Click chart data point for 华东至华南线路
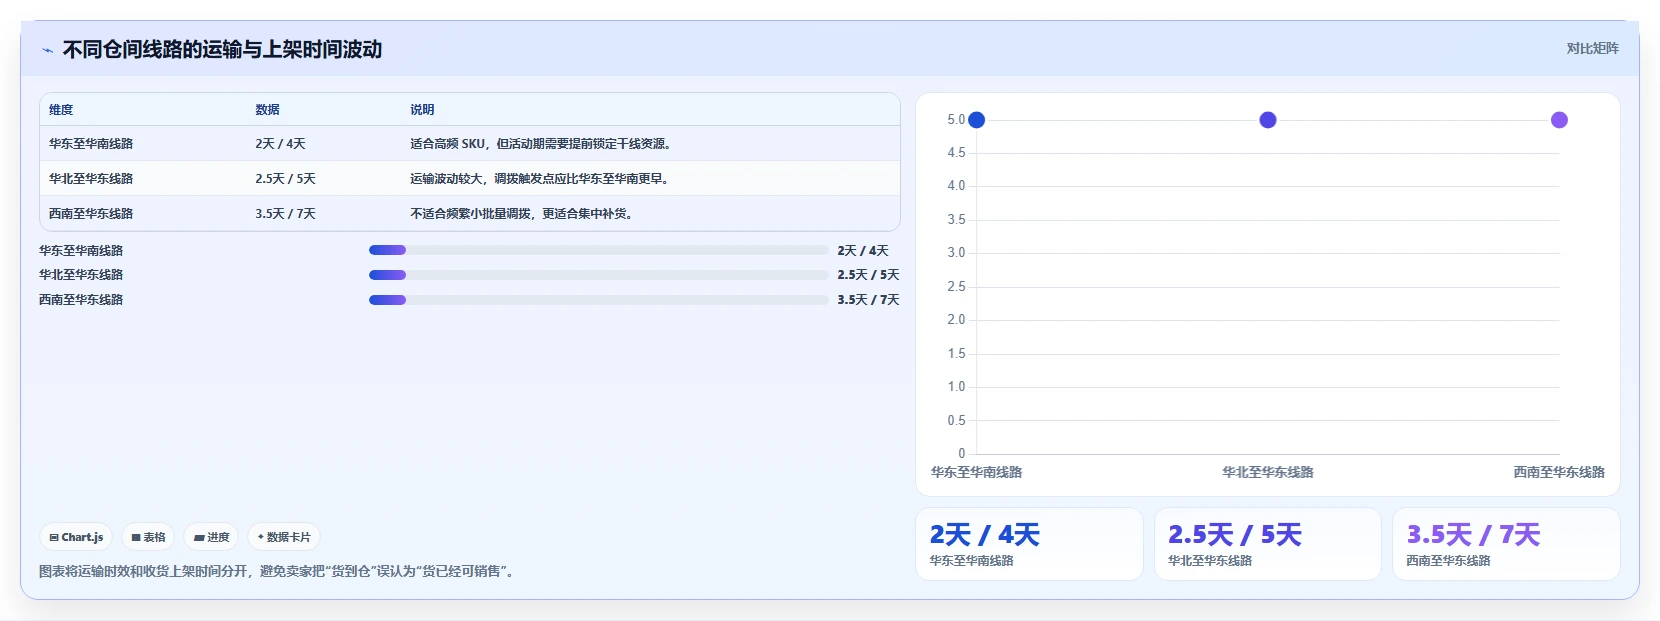1660x621 pixels. 977,120
